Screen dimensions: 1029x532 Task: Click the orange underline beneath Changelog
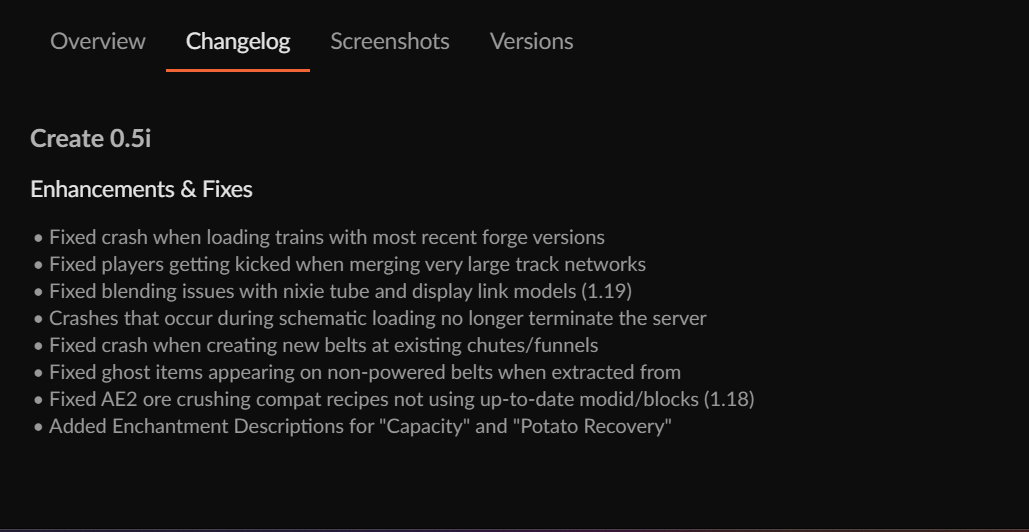(238, 71)
